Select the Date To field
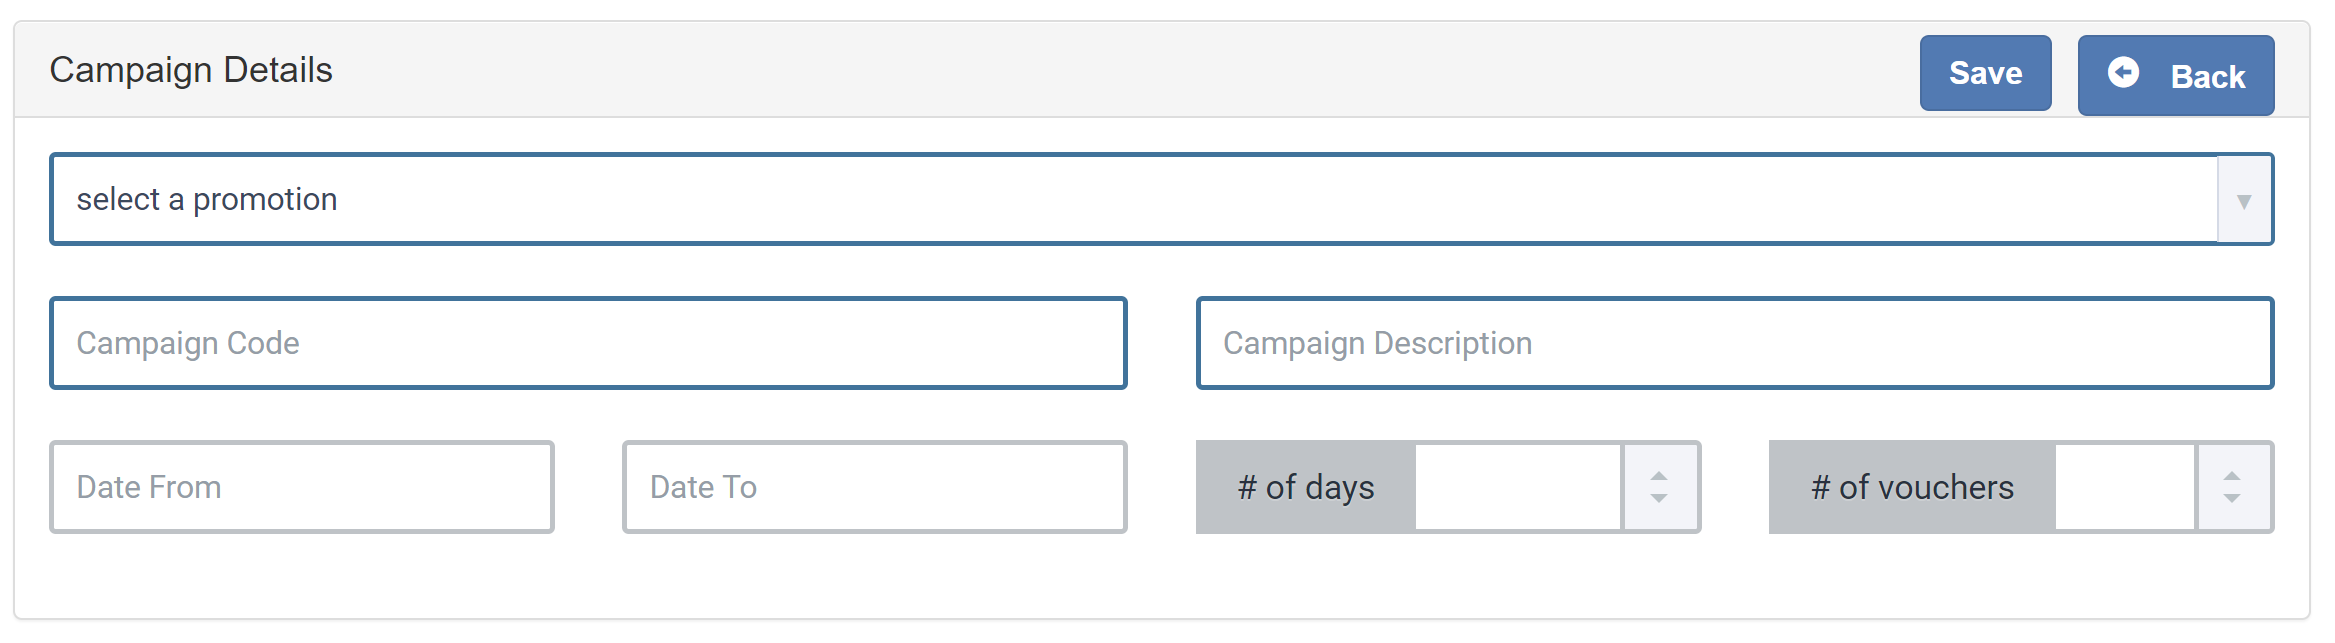Screen dimensions: 2335x643 pyautogui.click(x=875, y=487)
